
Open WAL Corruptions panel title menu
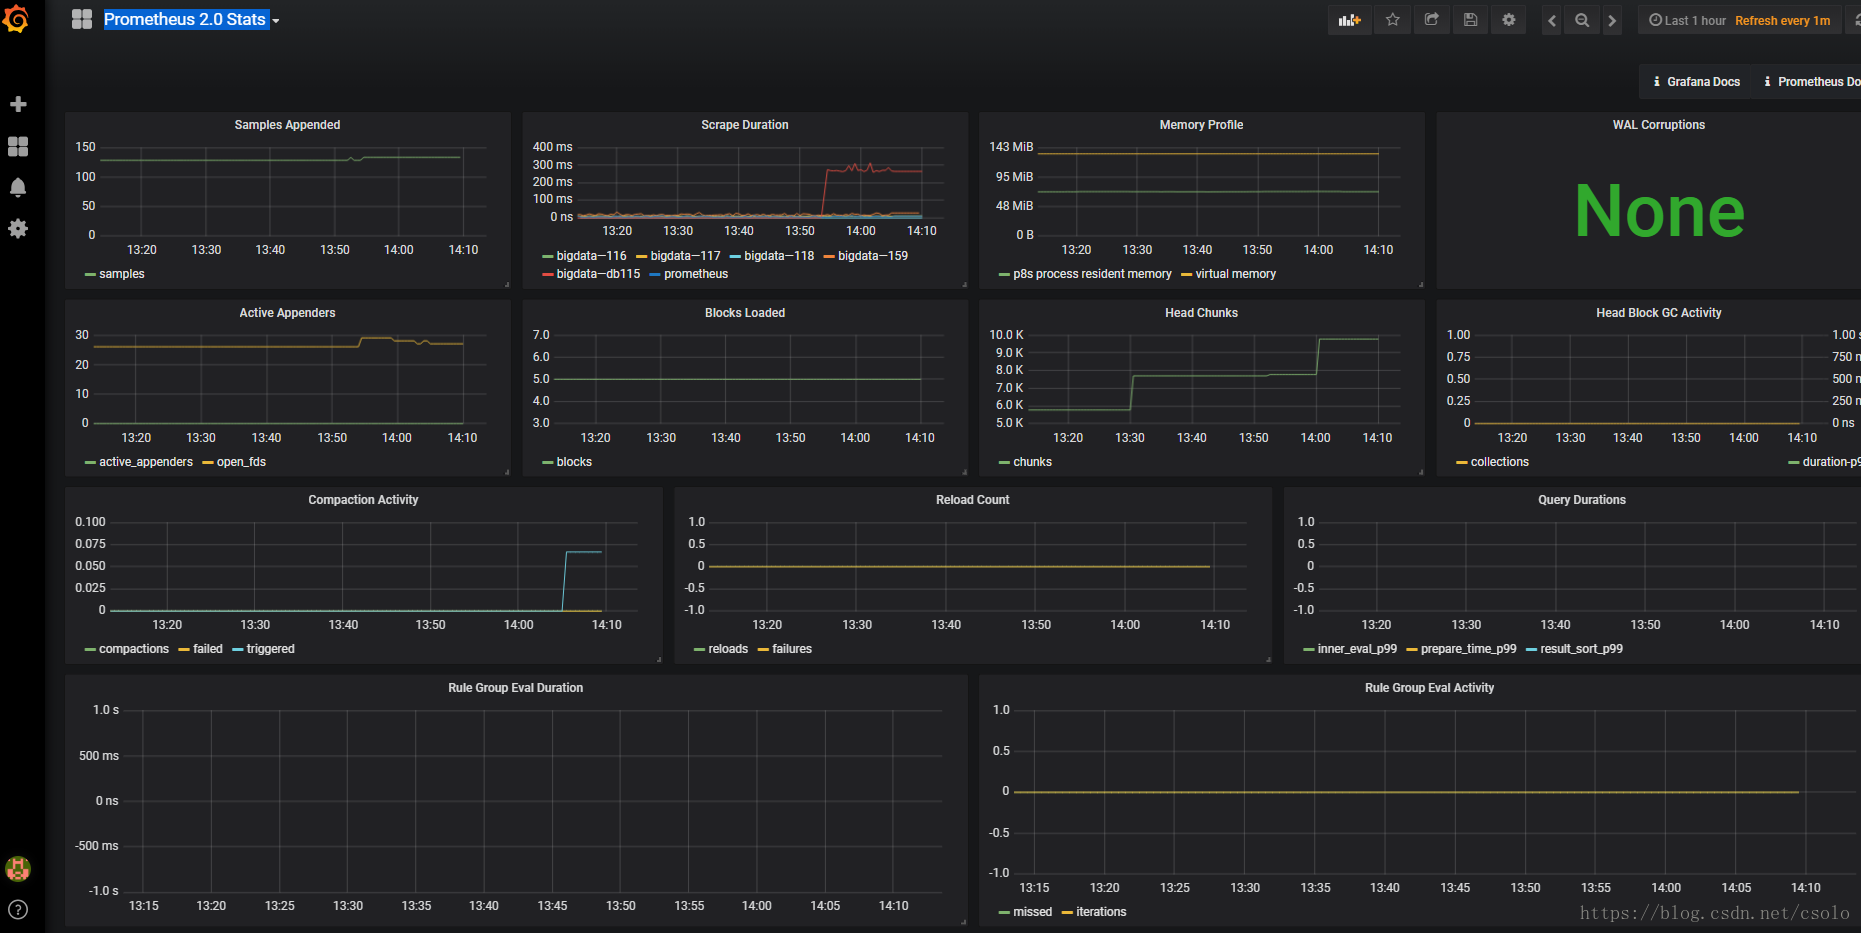pos(1658,125)
